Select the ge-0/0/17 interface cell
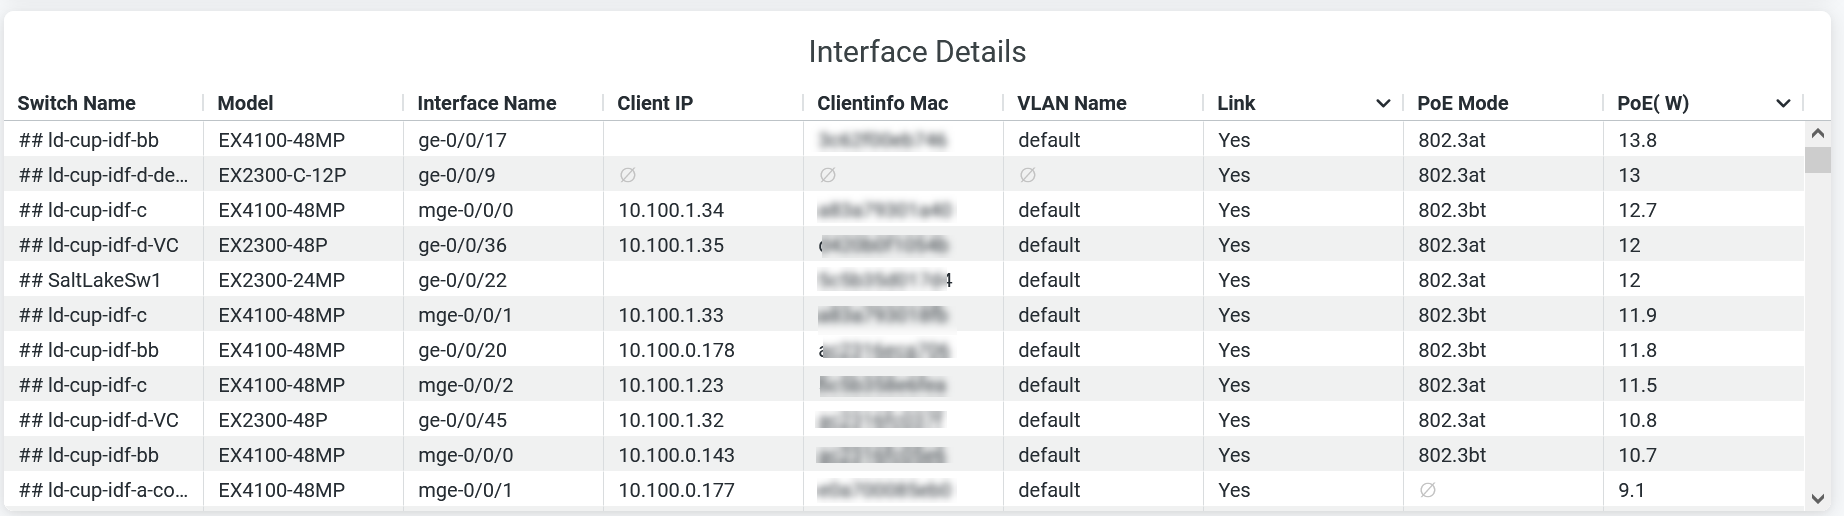The height and width of the screenshot is (516, 1844). tap(462, 140)
